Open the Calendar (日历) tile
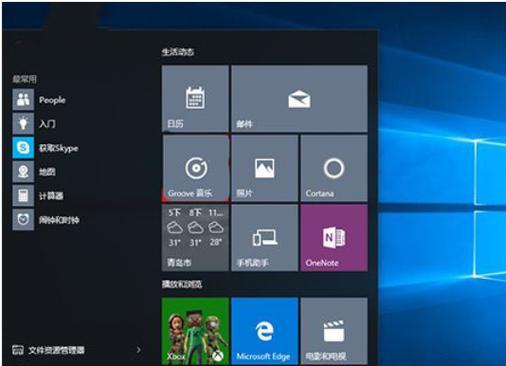The height and width of the screenshot is (366, 506). click(195, 99)
